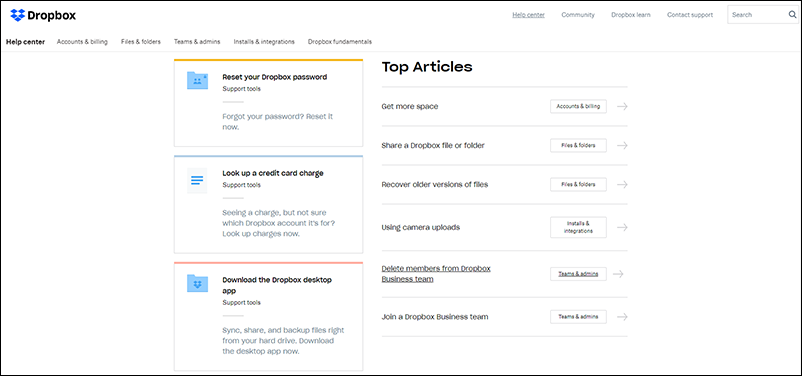Click Support tools under credit card charge

(241, 185)
